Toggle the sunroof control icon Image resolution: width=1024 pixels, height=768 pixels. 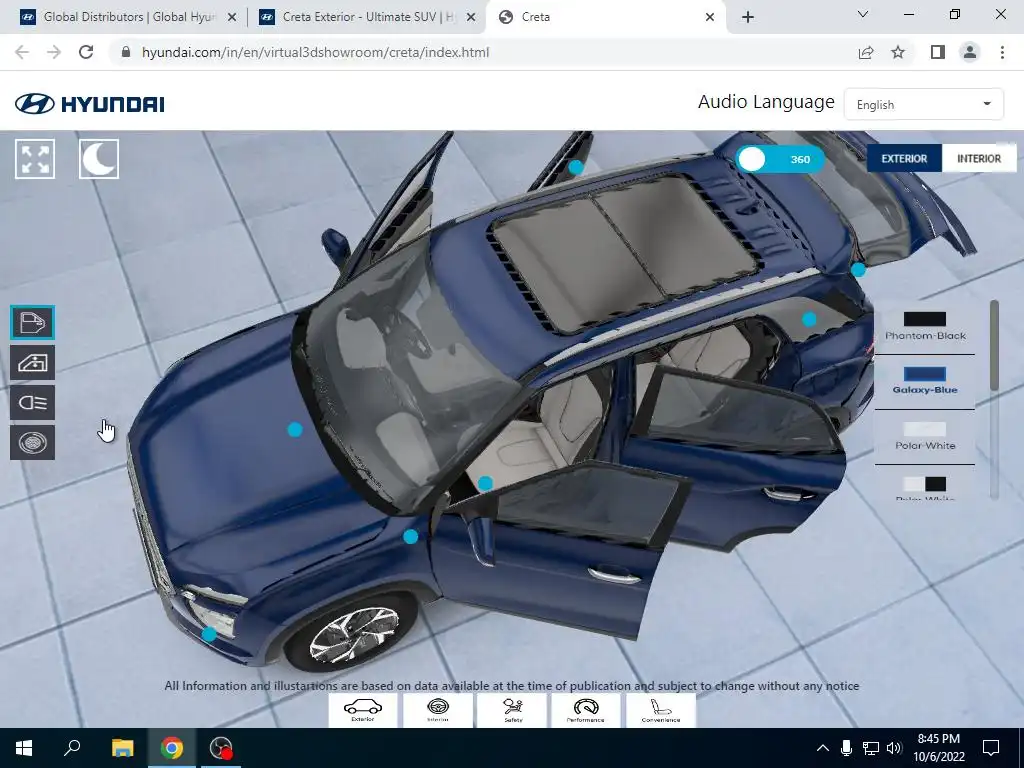(33, 362)
